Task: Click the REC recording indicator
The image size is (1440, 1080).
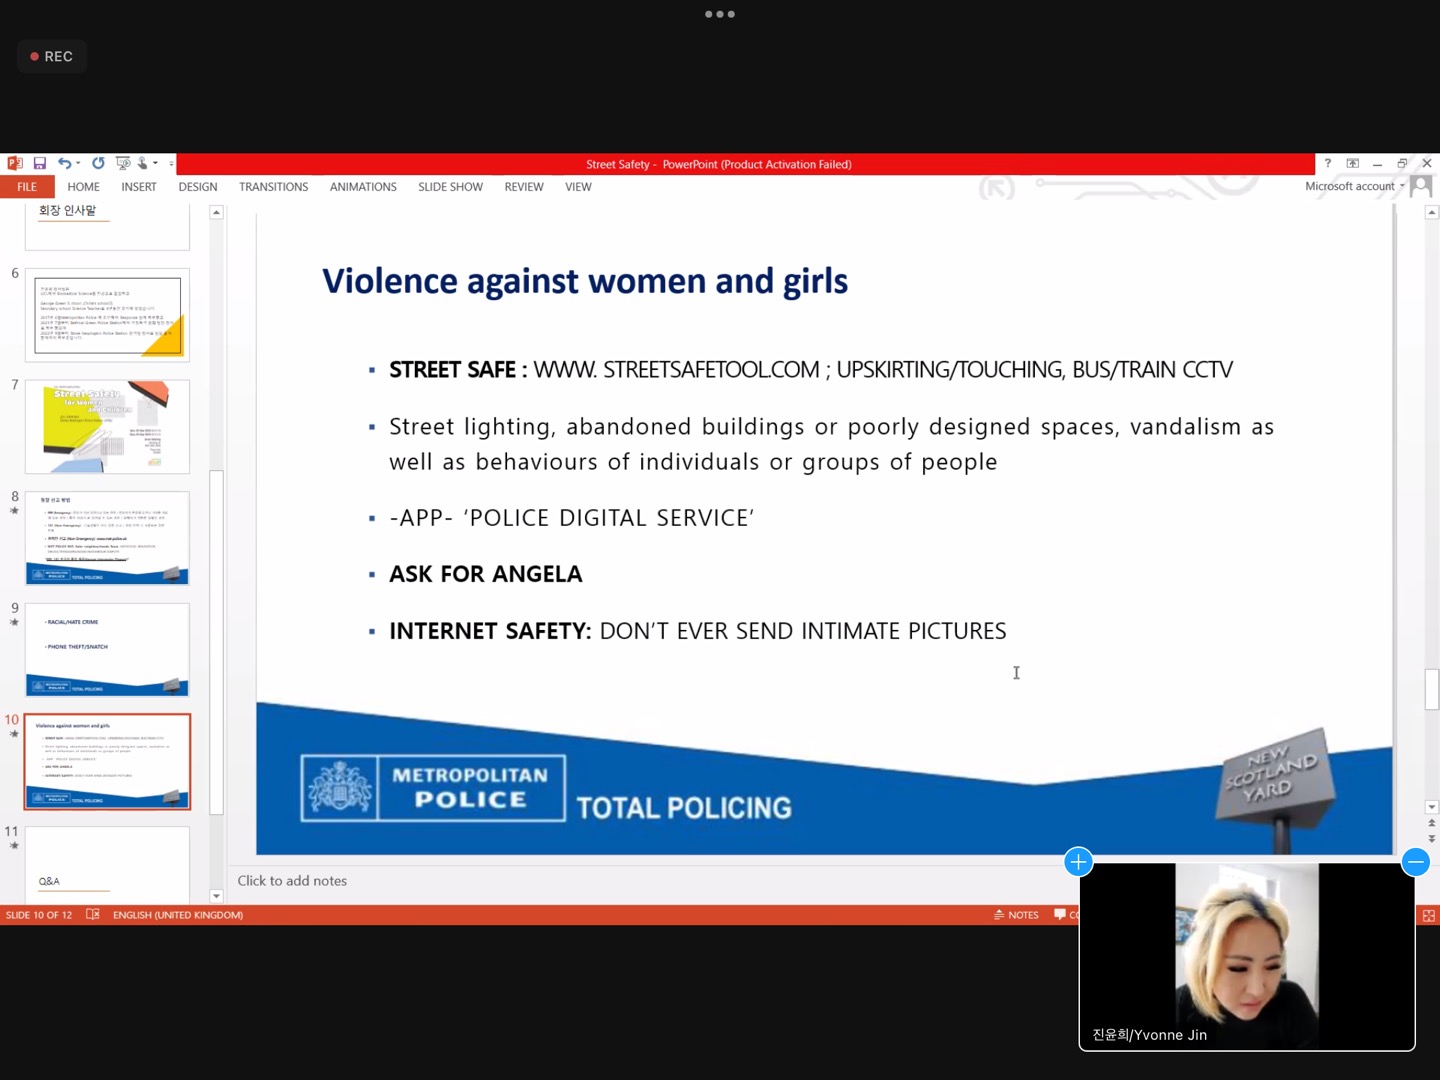Action: coord(52,57)
